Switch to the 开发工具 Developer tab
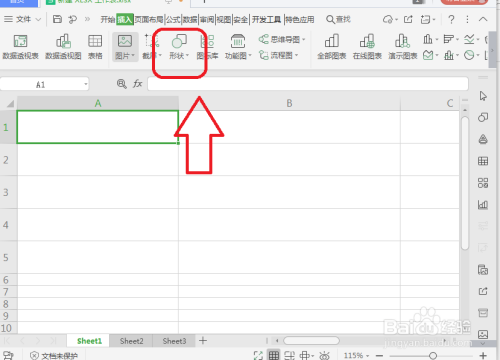 click(266, 19)
